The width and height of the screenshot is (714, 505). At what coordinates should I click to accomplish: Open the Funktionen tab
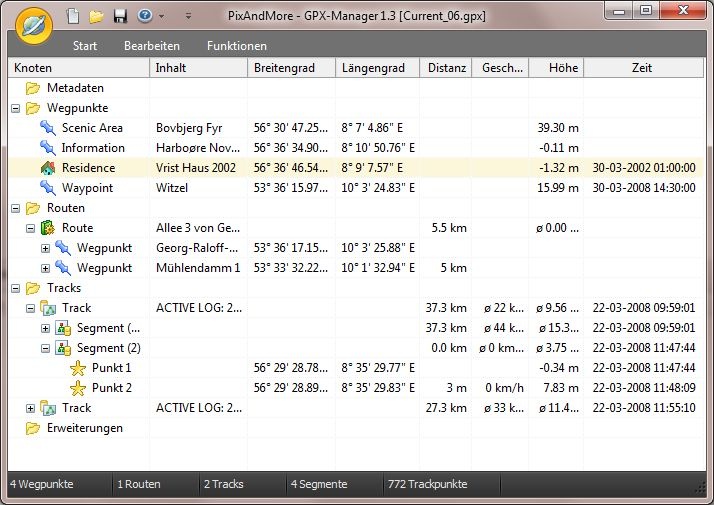(x=237, y=46)
